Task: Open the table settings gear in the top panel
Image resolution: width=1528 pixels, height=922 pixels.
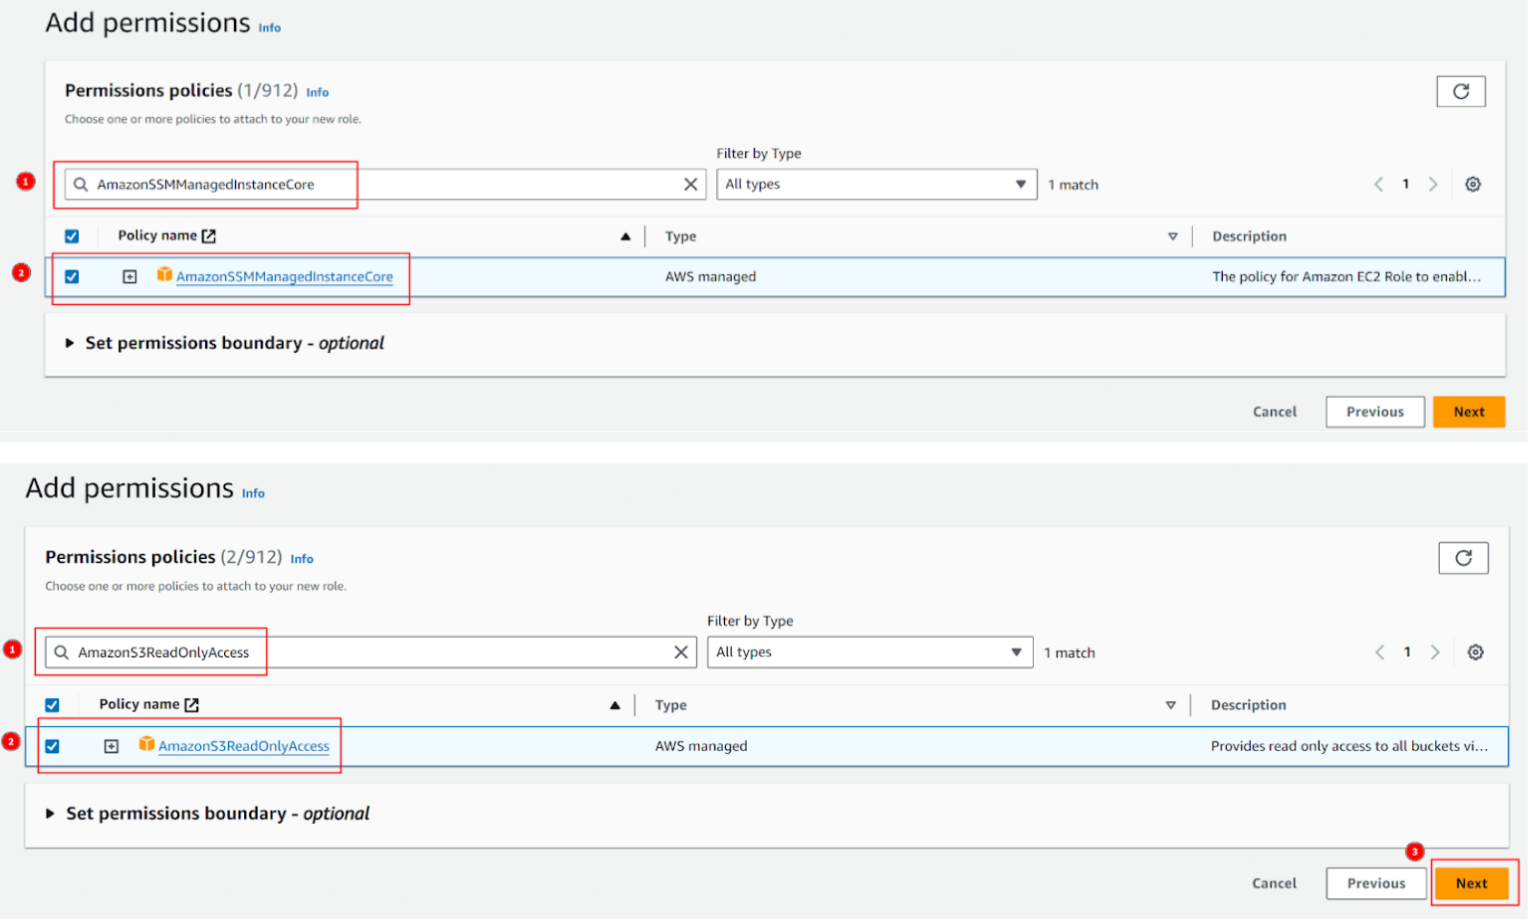Action: [x=1473, y=184]
